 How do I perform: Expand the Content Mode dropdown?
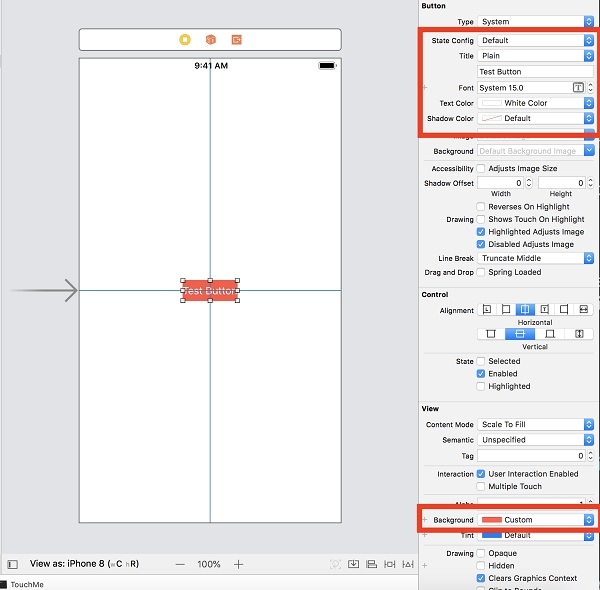[536, 425]
